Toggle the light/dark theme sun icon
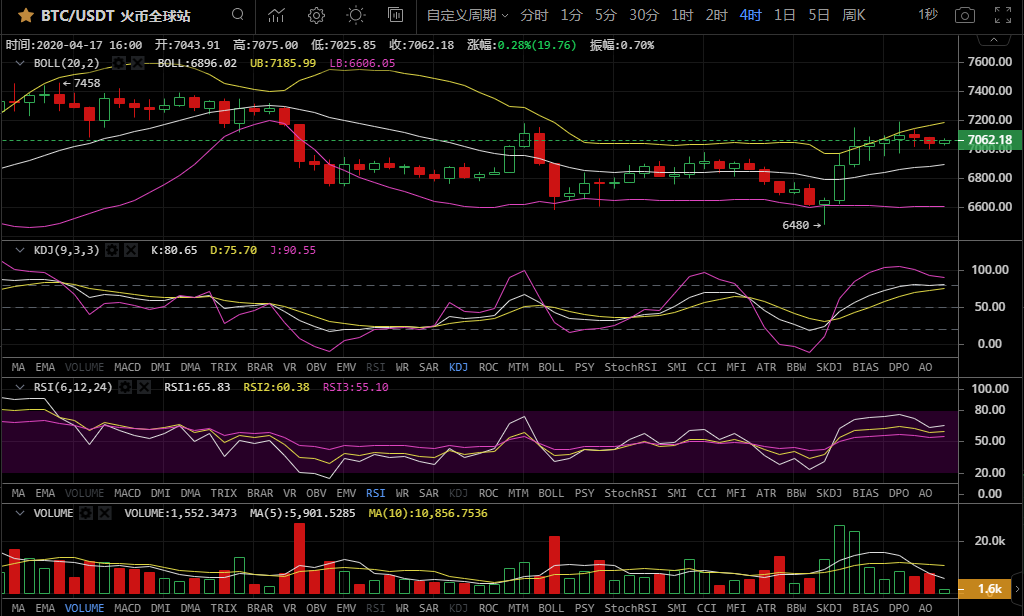1024x616 pixels. click(356, 15)
